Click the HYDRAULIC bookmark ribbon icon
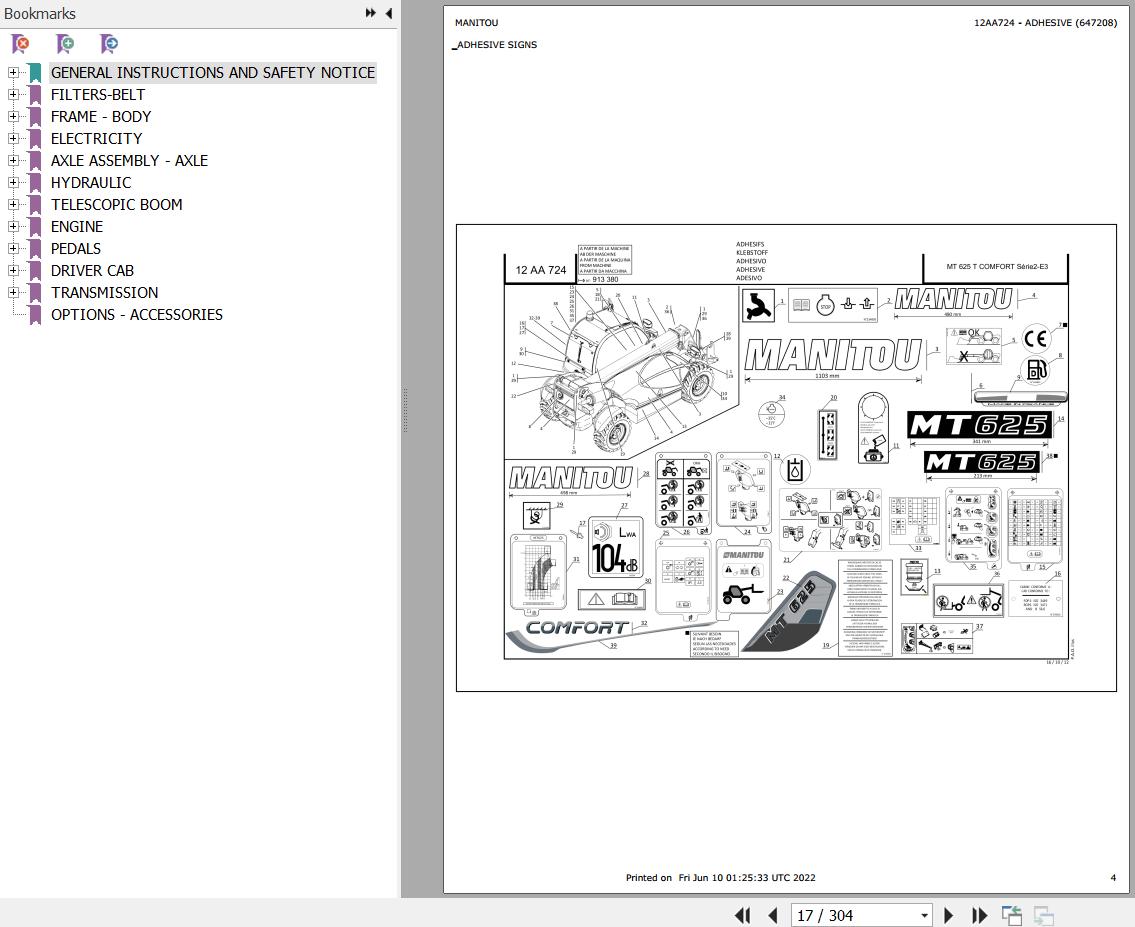This screenshot has height=927, width=1135. (x=35, y=183)
